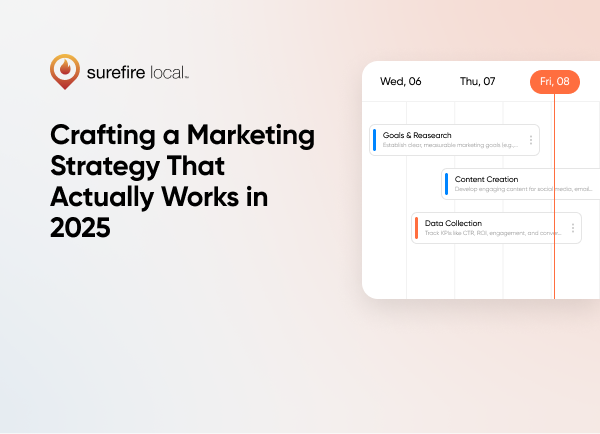Click the 'Establish clear, measurable marketing goals' description
The width and height of the screenshot is (600, 434).
(x=450, y=145)
